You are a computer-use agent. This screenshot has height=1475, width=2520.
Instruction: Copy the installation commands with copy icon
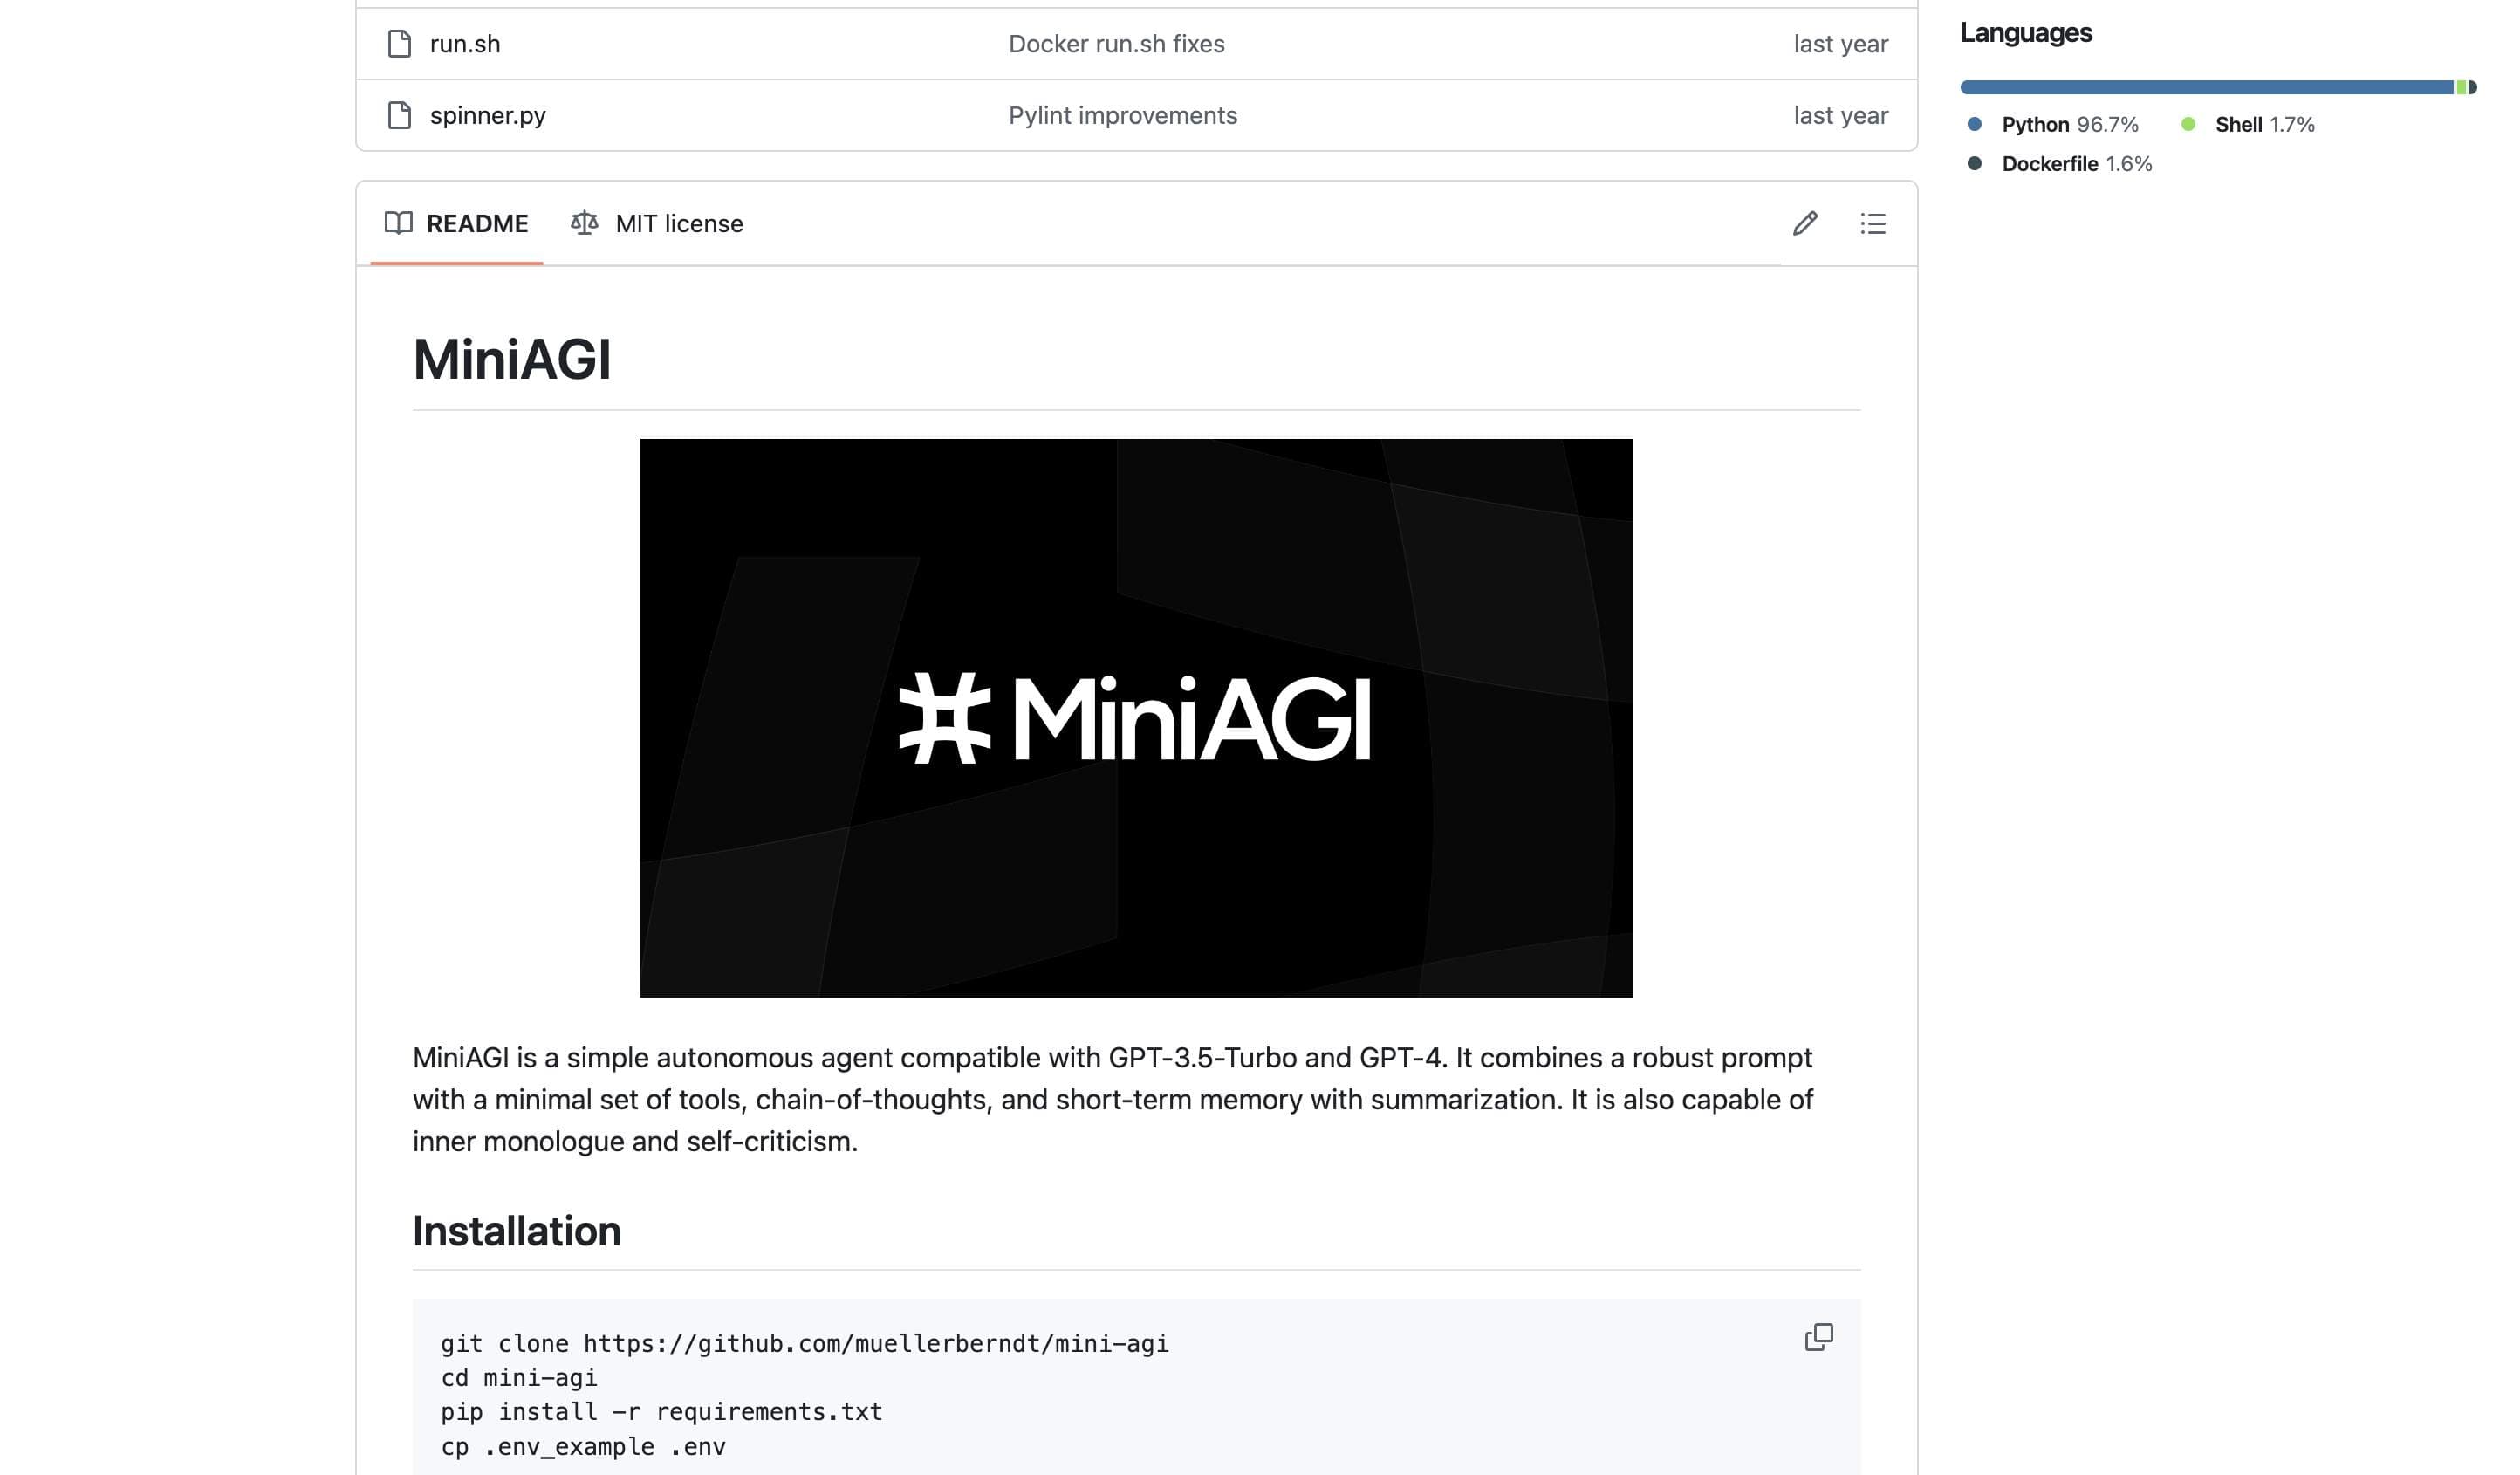pos(1820,1336)
